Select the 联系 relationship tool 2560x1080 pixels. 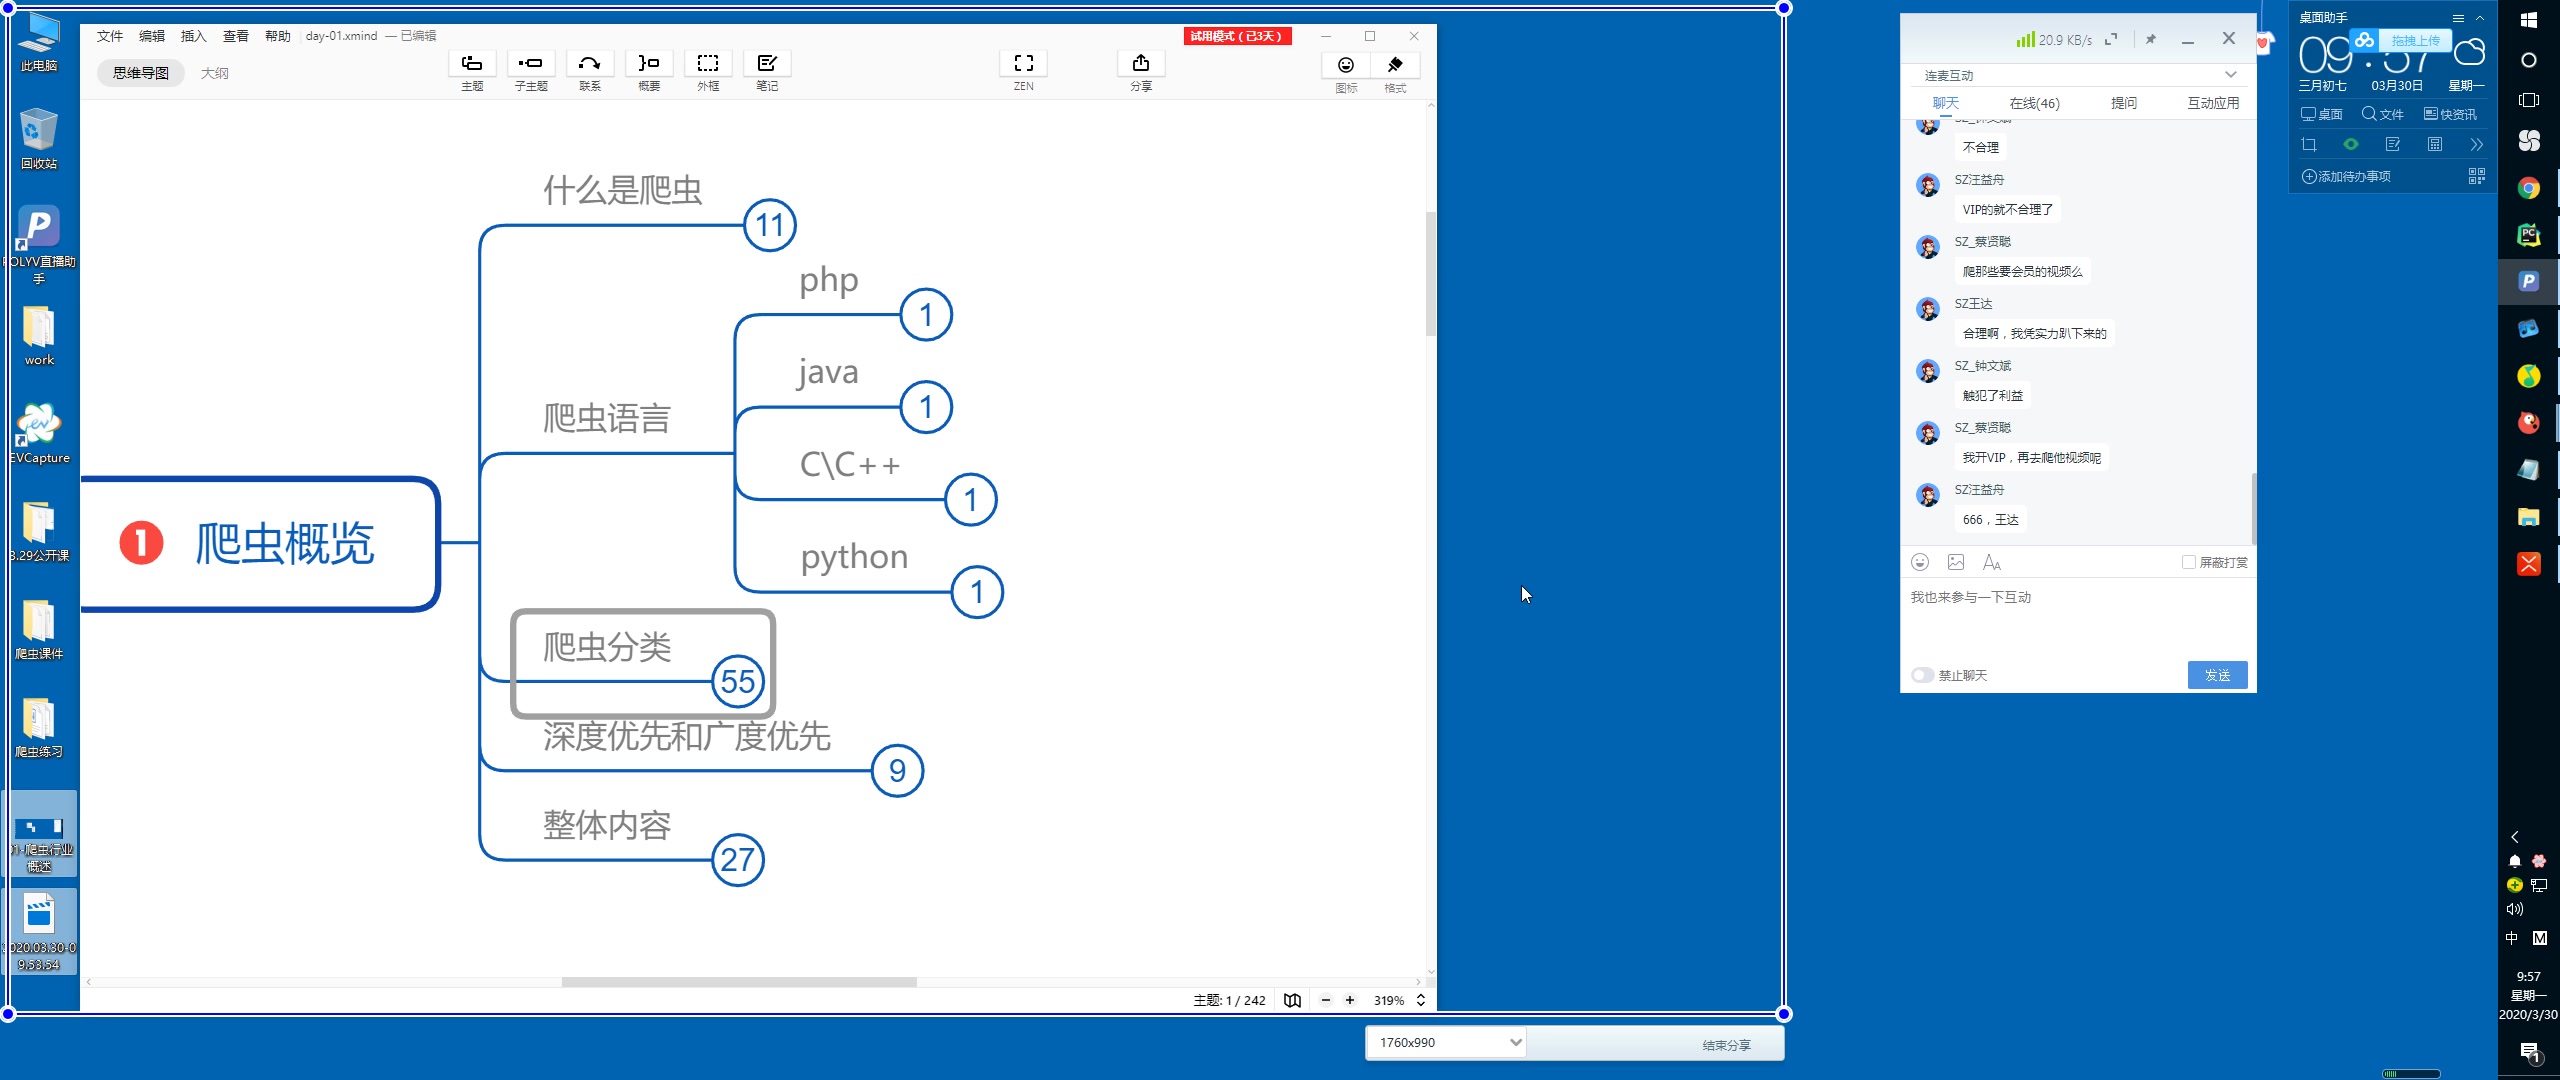(589, 64)
